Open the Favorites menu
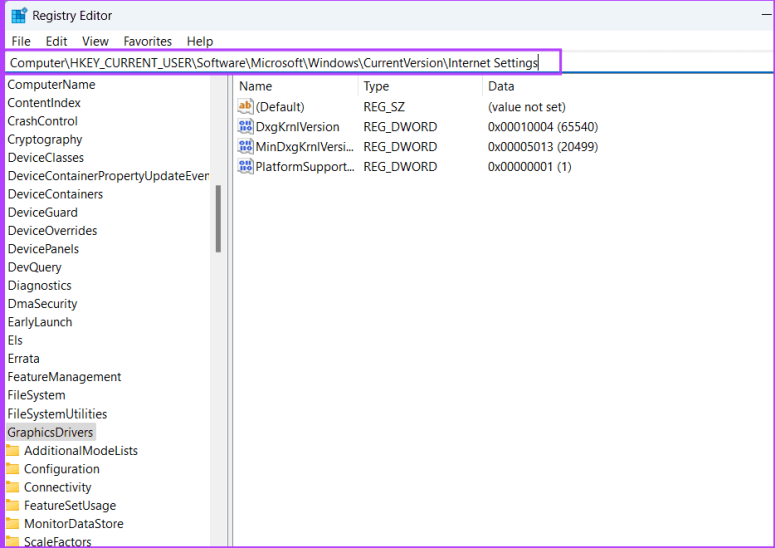Image resolution: width=775 pixels, height=548 pixels. pos(147,41)
